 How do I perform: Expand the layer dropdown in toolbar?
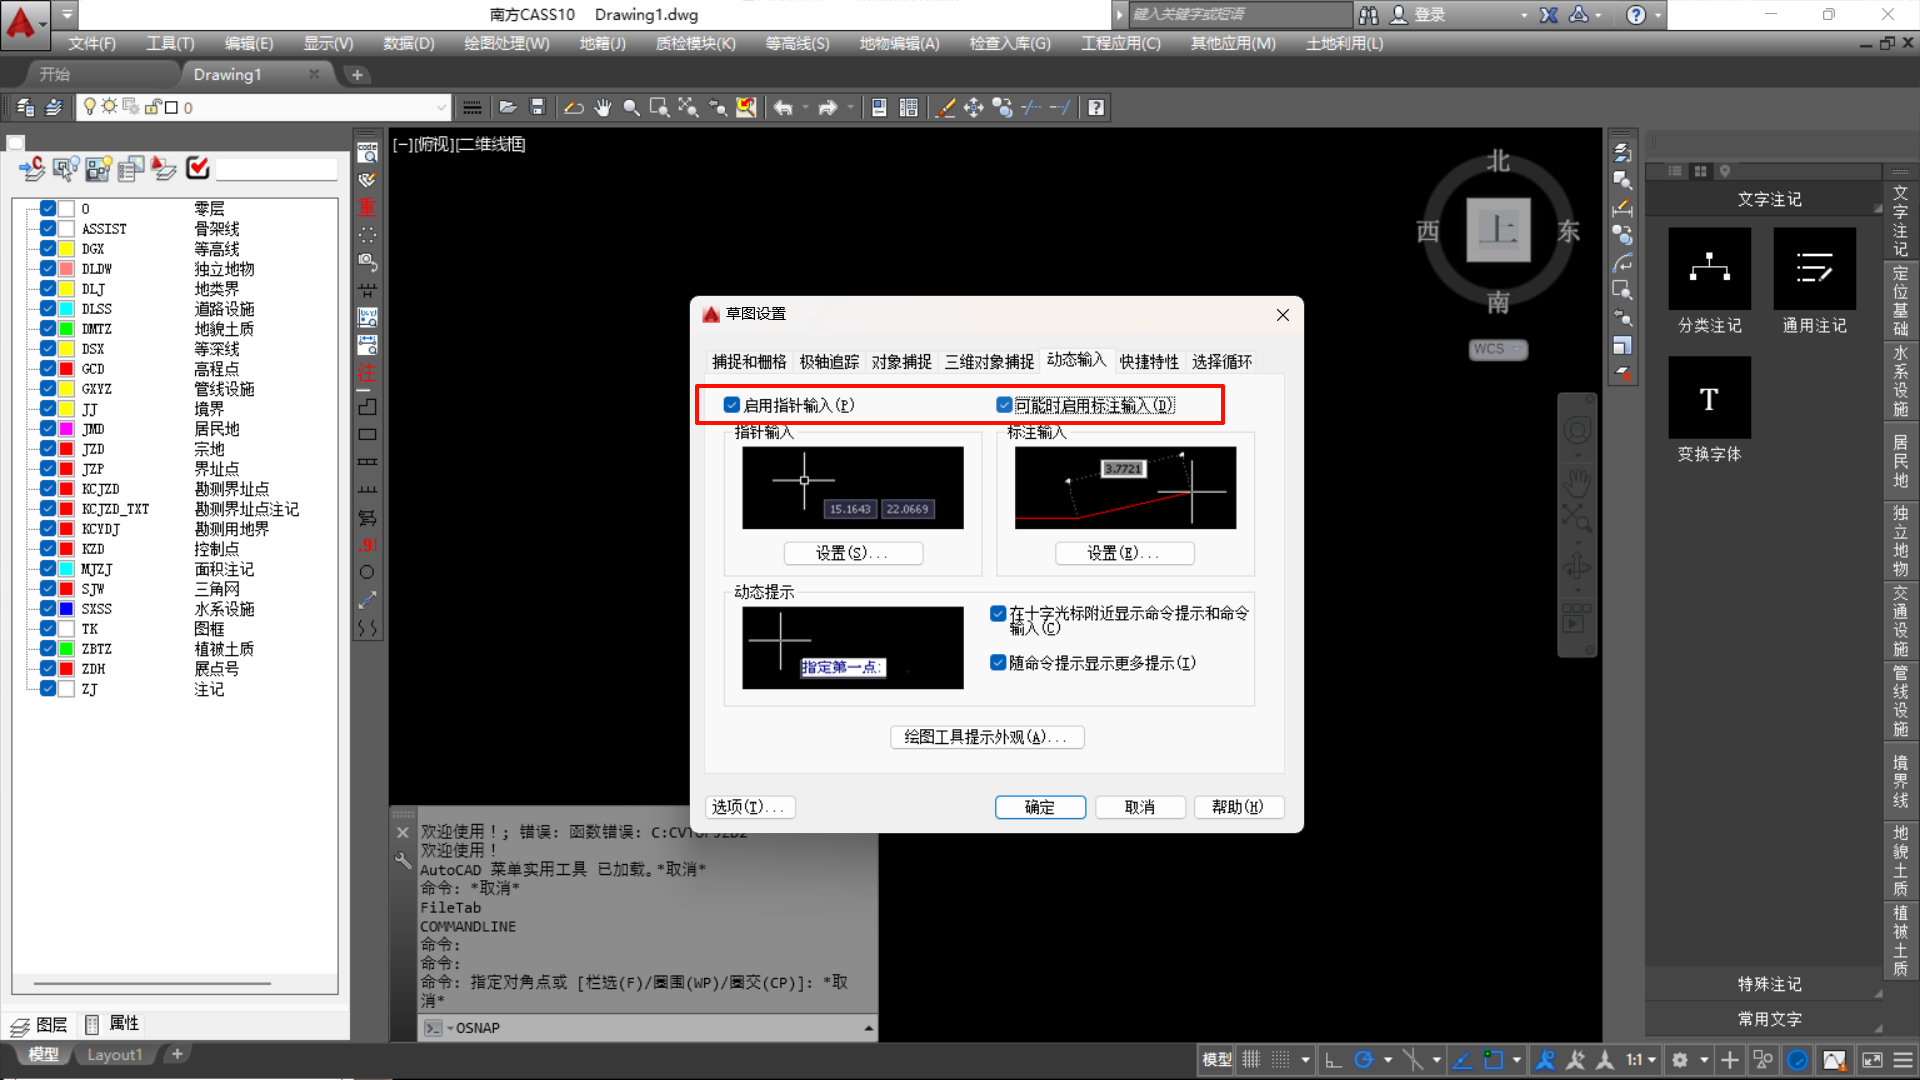click(441, 108)
